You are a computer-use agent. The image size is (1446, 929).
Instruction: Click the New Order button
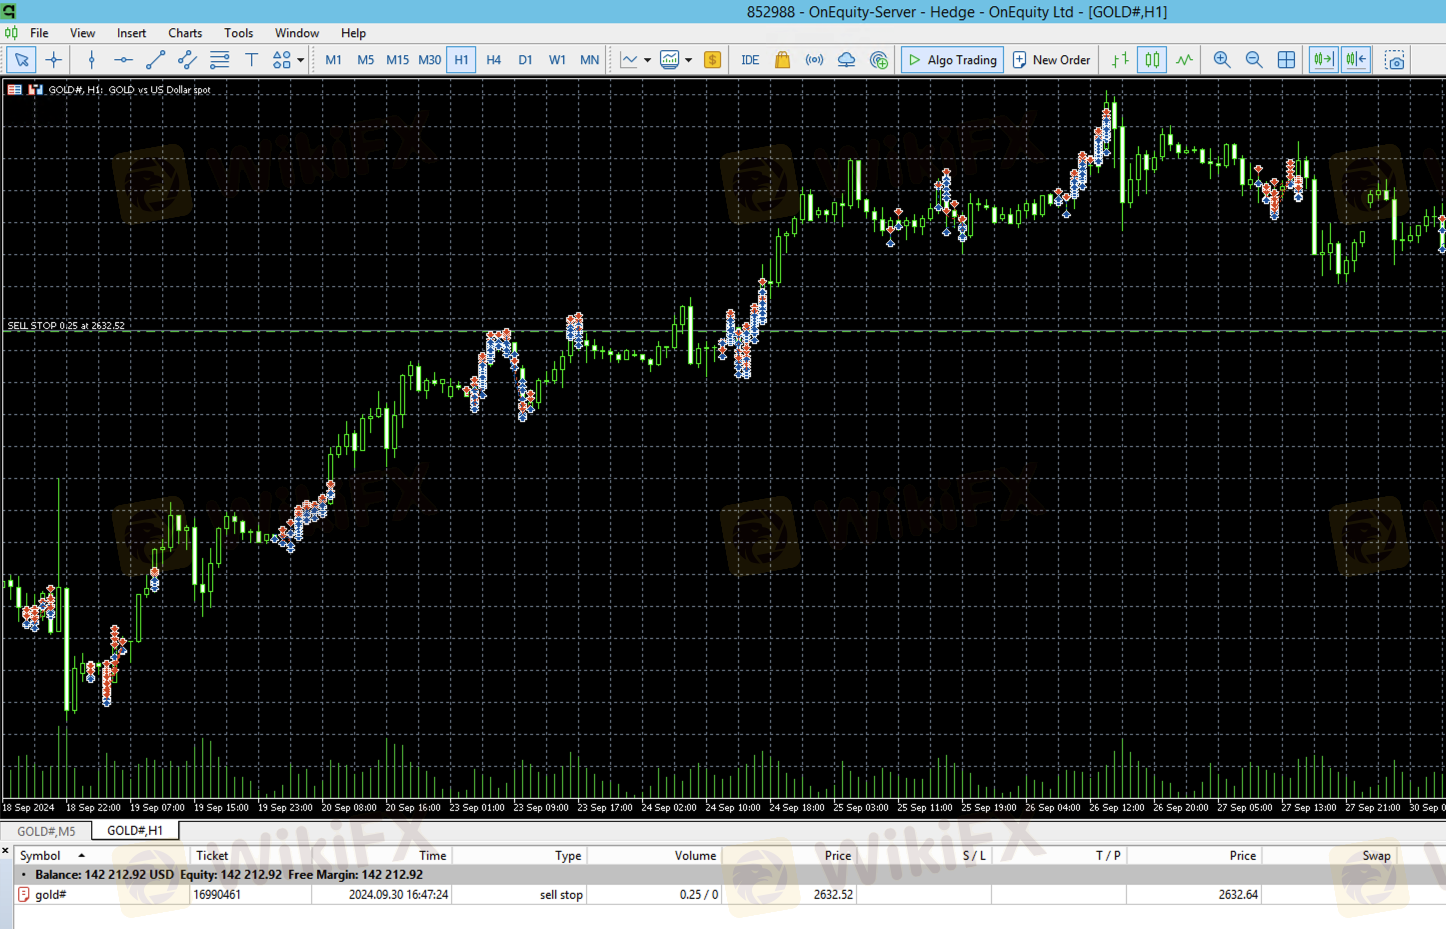tap(1051, 60)
